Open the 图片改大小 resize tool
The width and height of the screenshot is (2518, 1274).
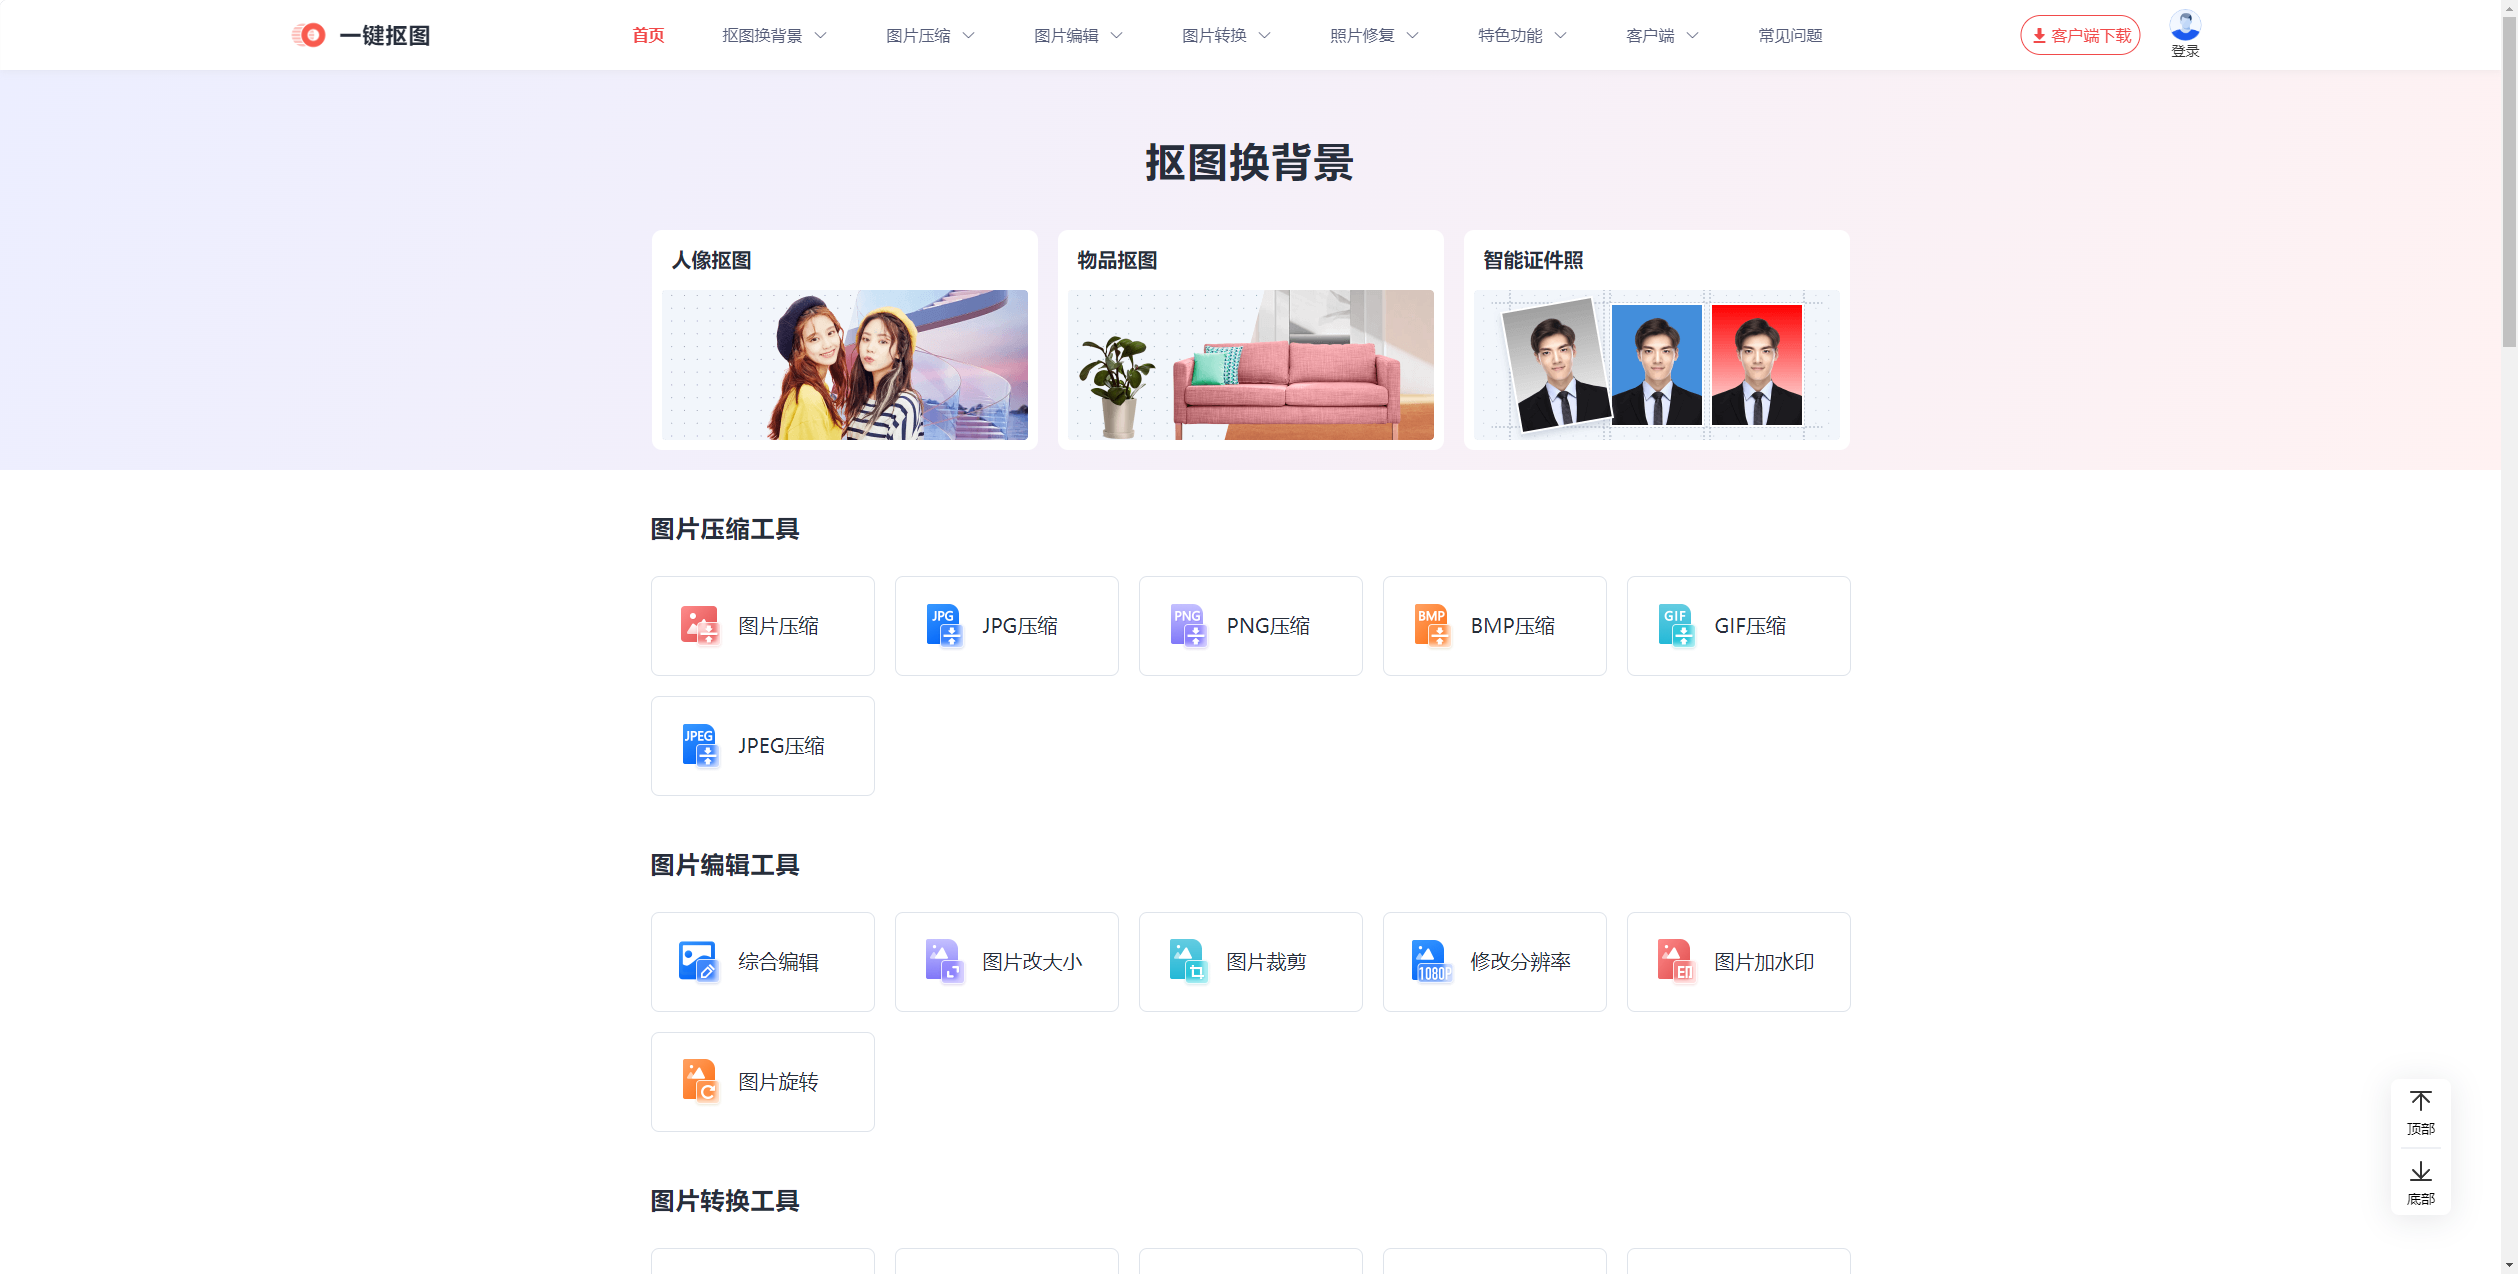pos(1006,961)
